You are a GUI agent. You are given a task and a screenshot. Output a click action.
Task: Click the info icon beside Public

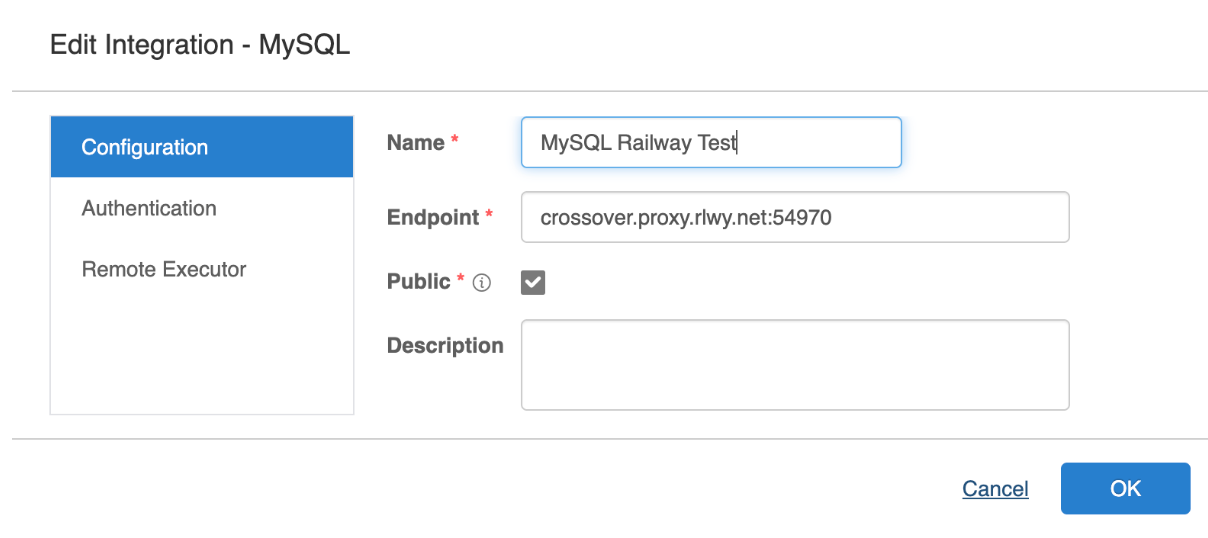482,283
